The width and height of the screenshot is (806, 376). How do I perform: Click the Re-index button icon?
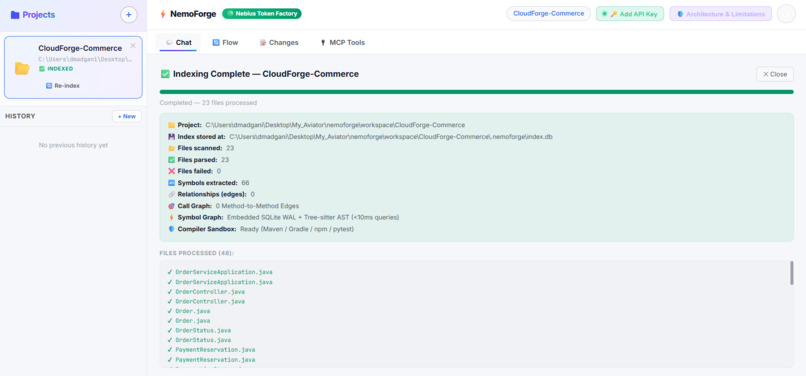click(49, 86)
